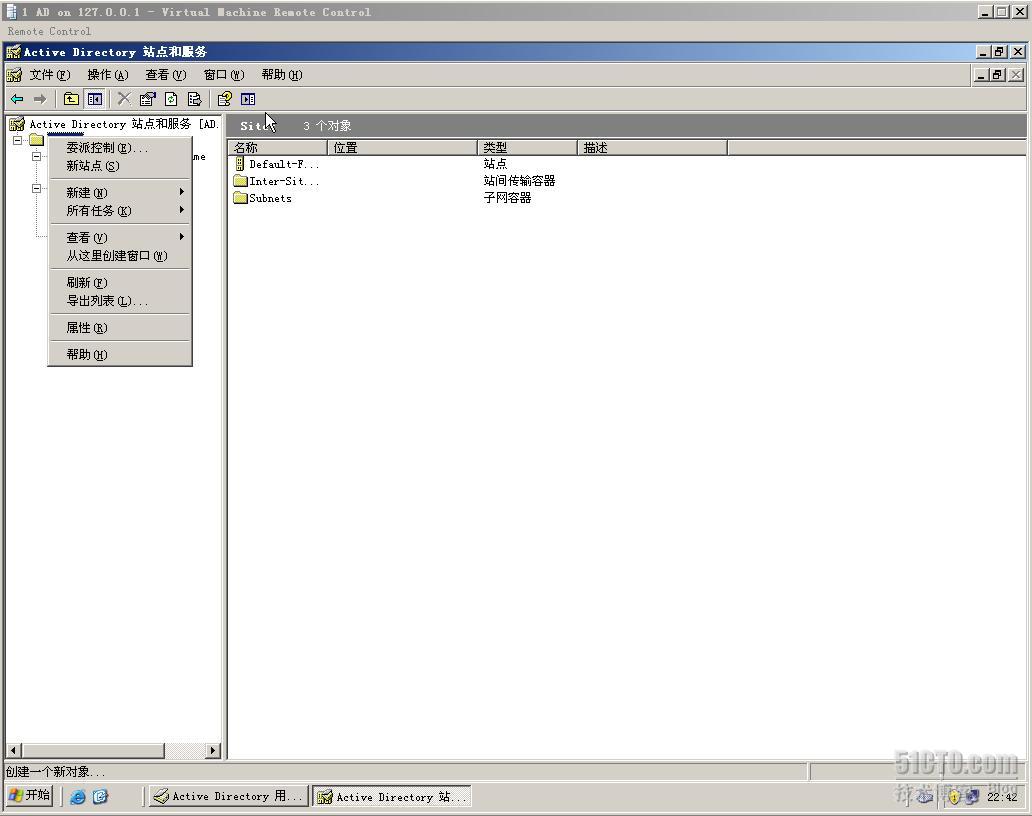Open the 文件(F) menu
1032x816 pixels.
(x=50, y=75)
